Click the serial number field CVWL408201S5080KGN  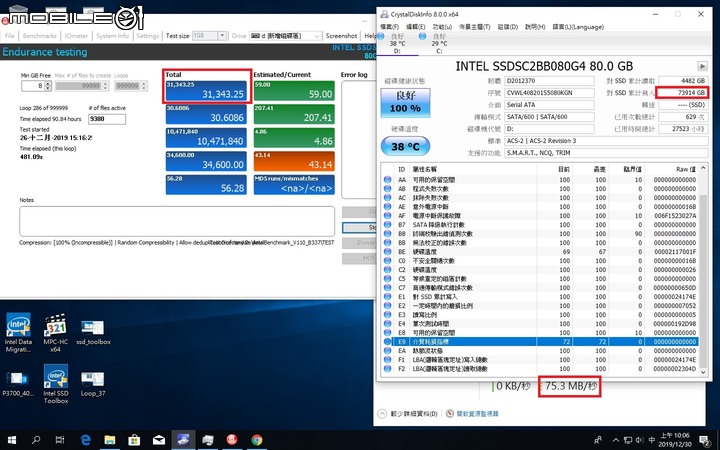[x=549, y=93]
